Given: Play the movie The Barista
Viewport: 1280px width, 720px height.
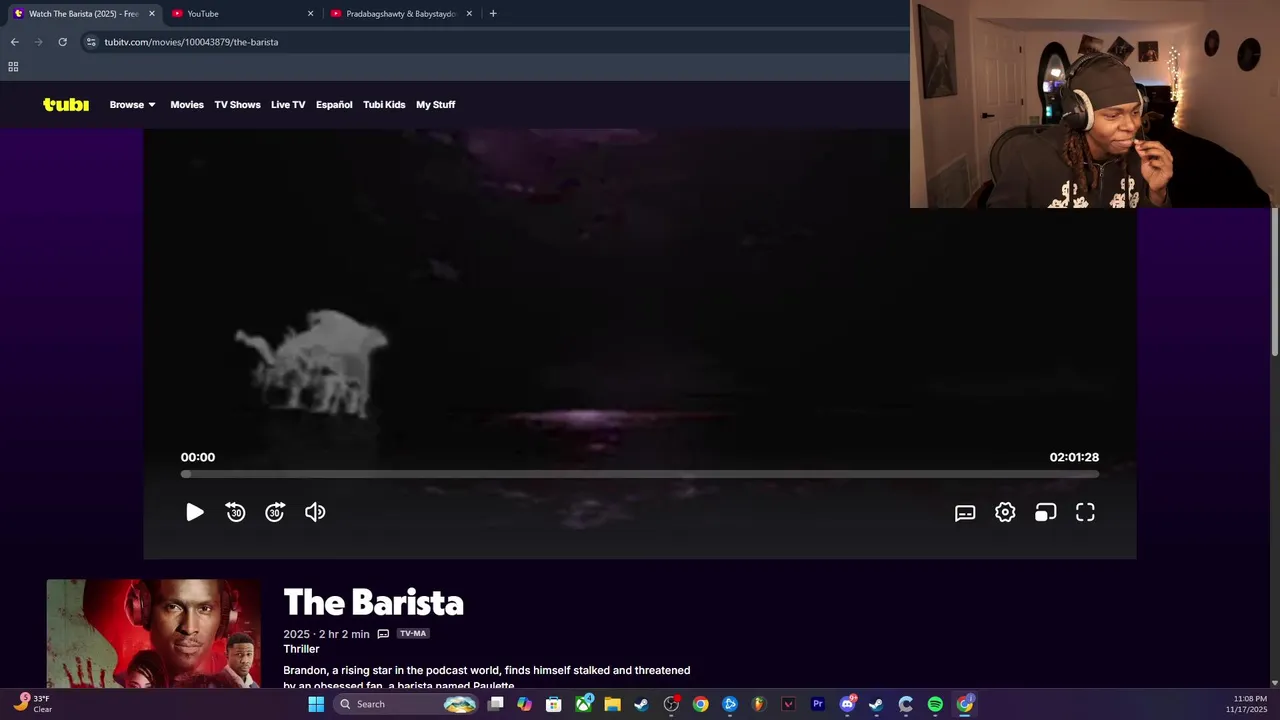Looking at the screenshot, I should click(x=195, y=512).
